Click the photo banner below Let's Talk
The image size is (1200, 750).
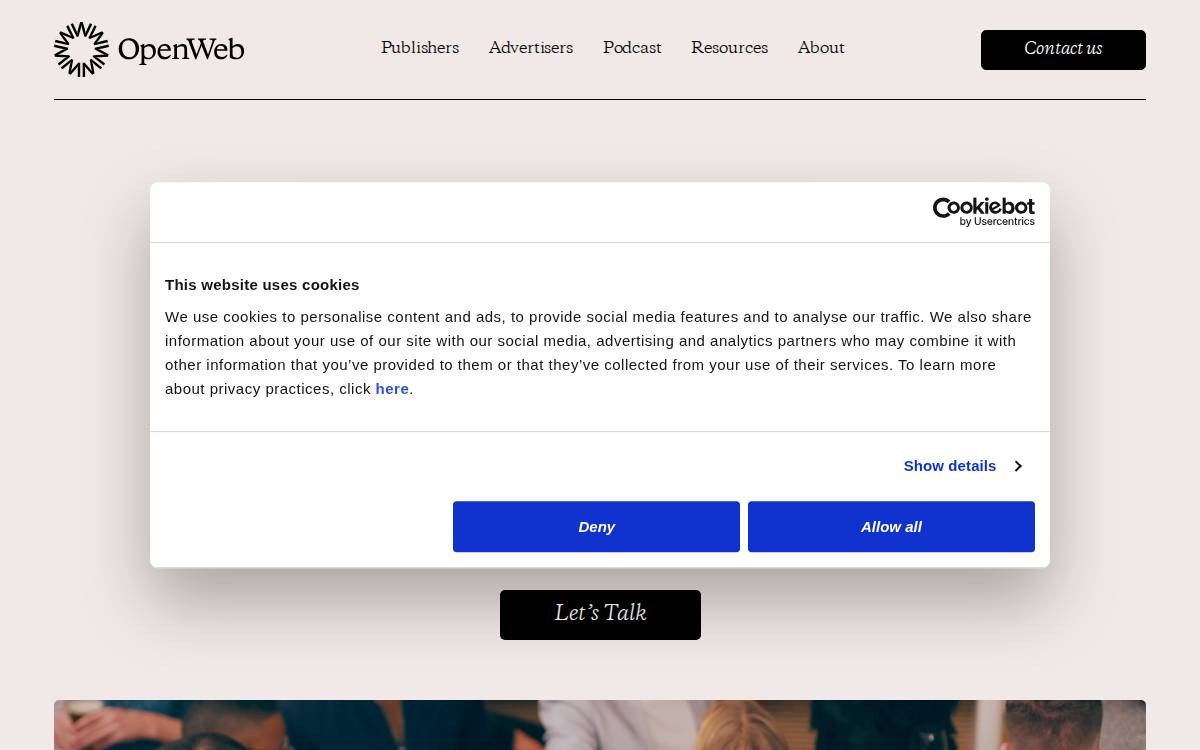click(x=600, y=725)
